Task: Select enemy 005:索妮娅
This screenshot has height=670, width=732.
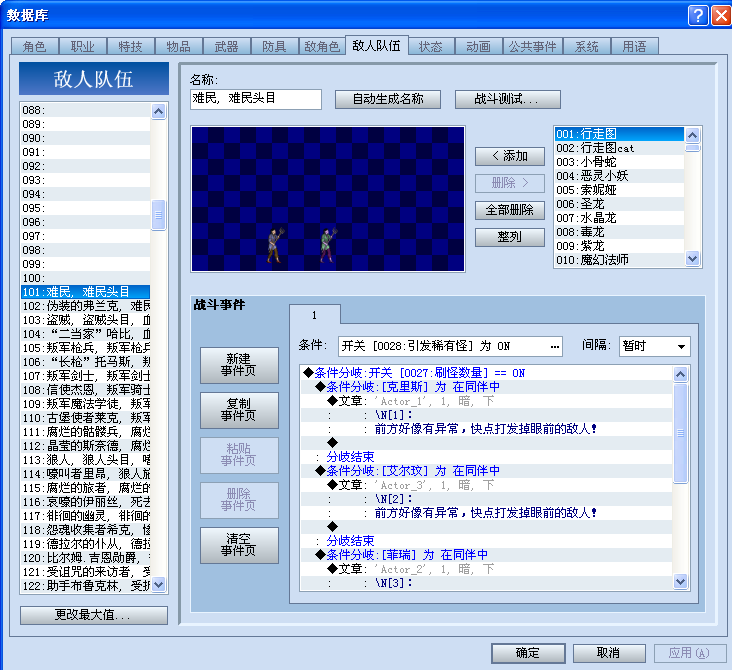Action: [619, 190]
